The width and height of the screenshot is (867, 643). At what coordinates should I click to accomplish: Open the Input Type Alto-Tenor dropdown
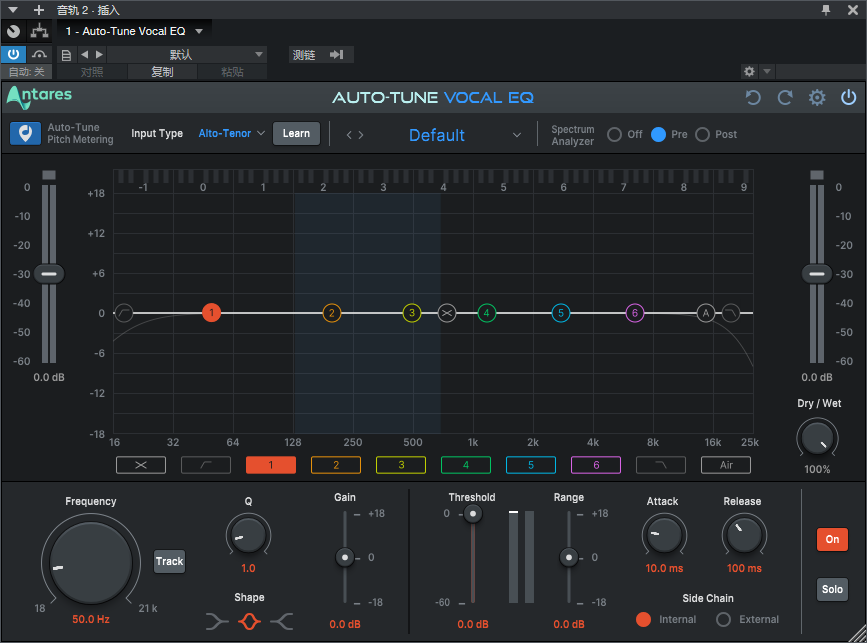(x=232, y=133)
